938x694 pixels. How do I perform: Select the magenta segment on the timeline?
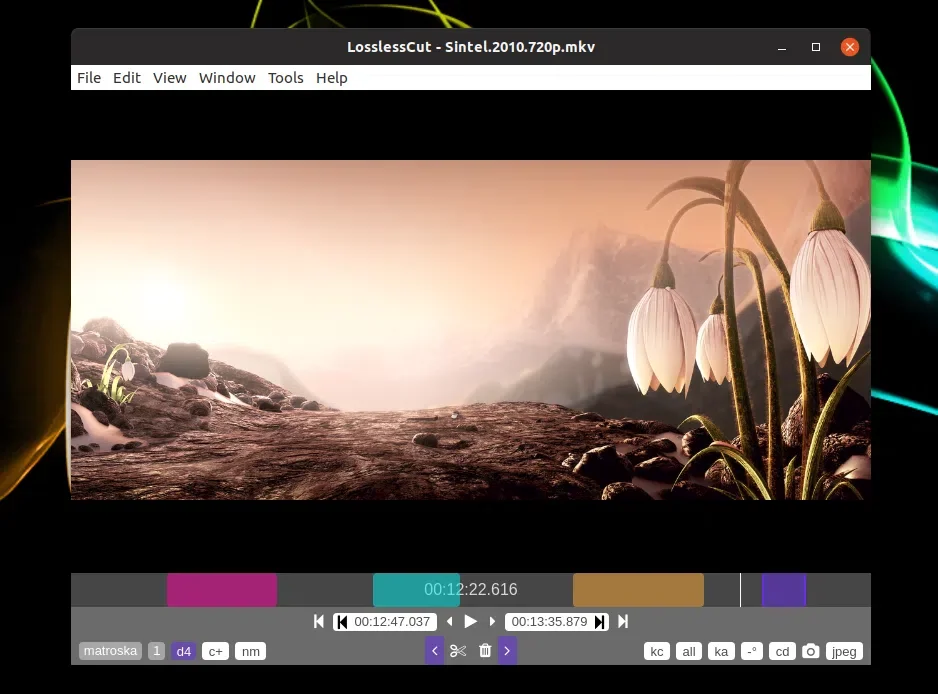221,590
